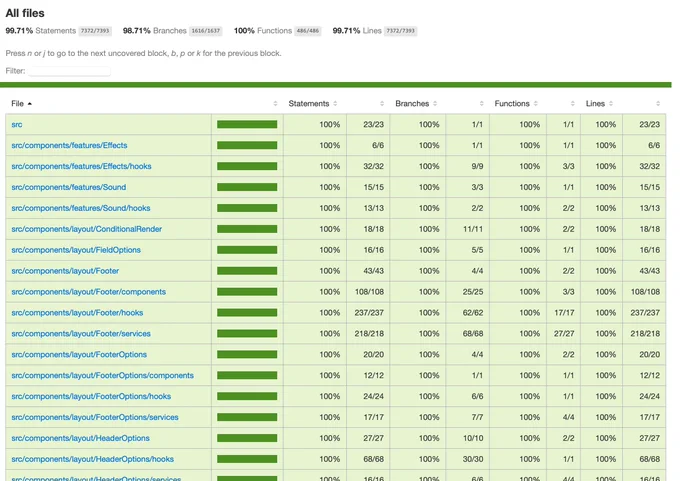Viewport: 680px width, 481px height.
Task: Click the 7372/7393 statements badge
Action: (x=95, y=31)
